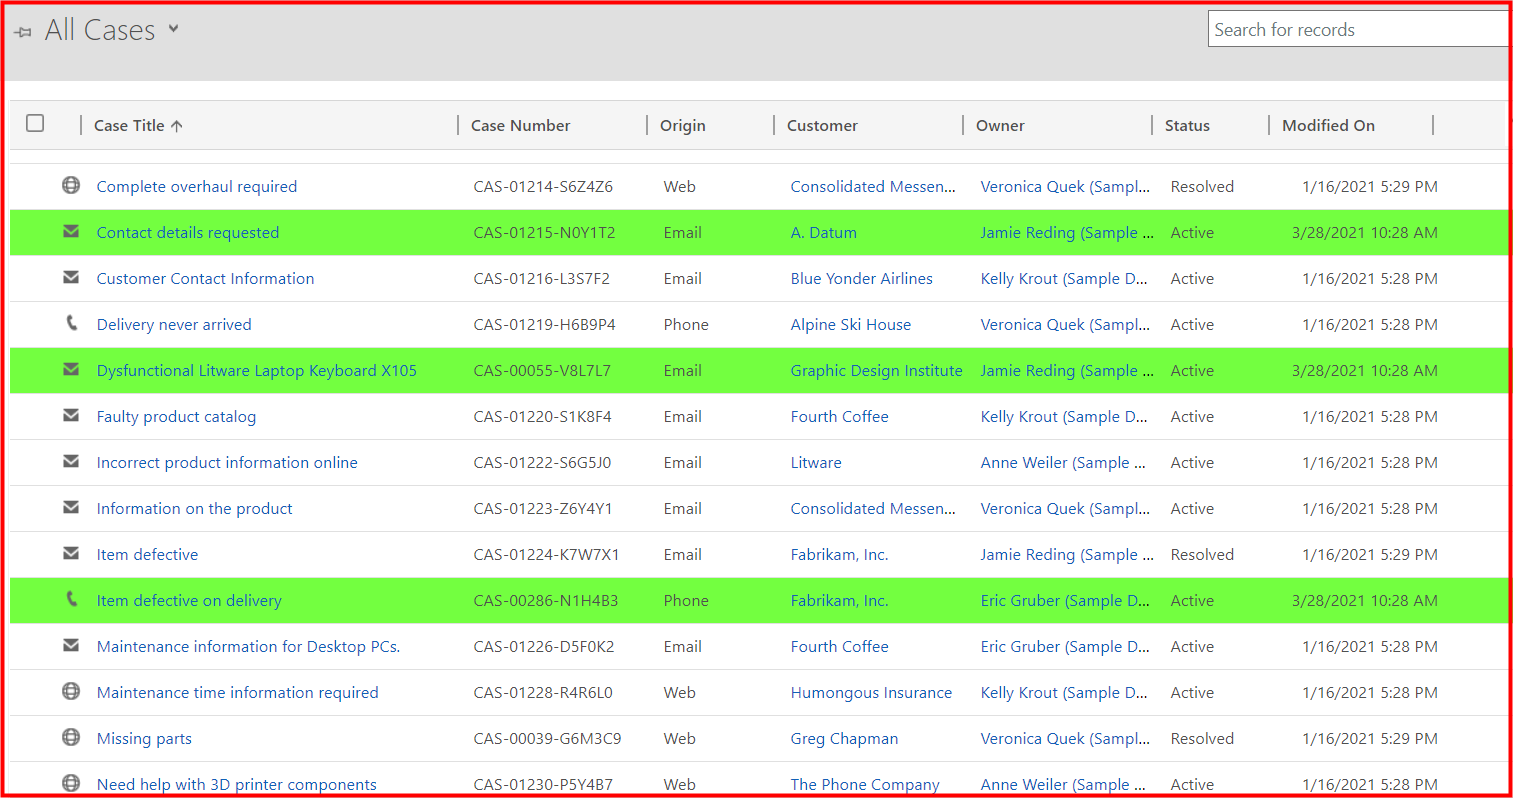Open case Maintenance time information required
Screen dimensions: 1513x798
[237, 693]
